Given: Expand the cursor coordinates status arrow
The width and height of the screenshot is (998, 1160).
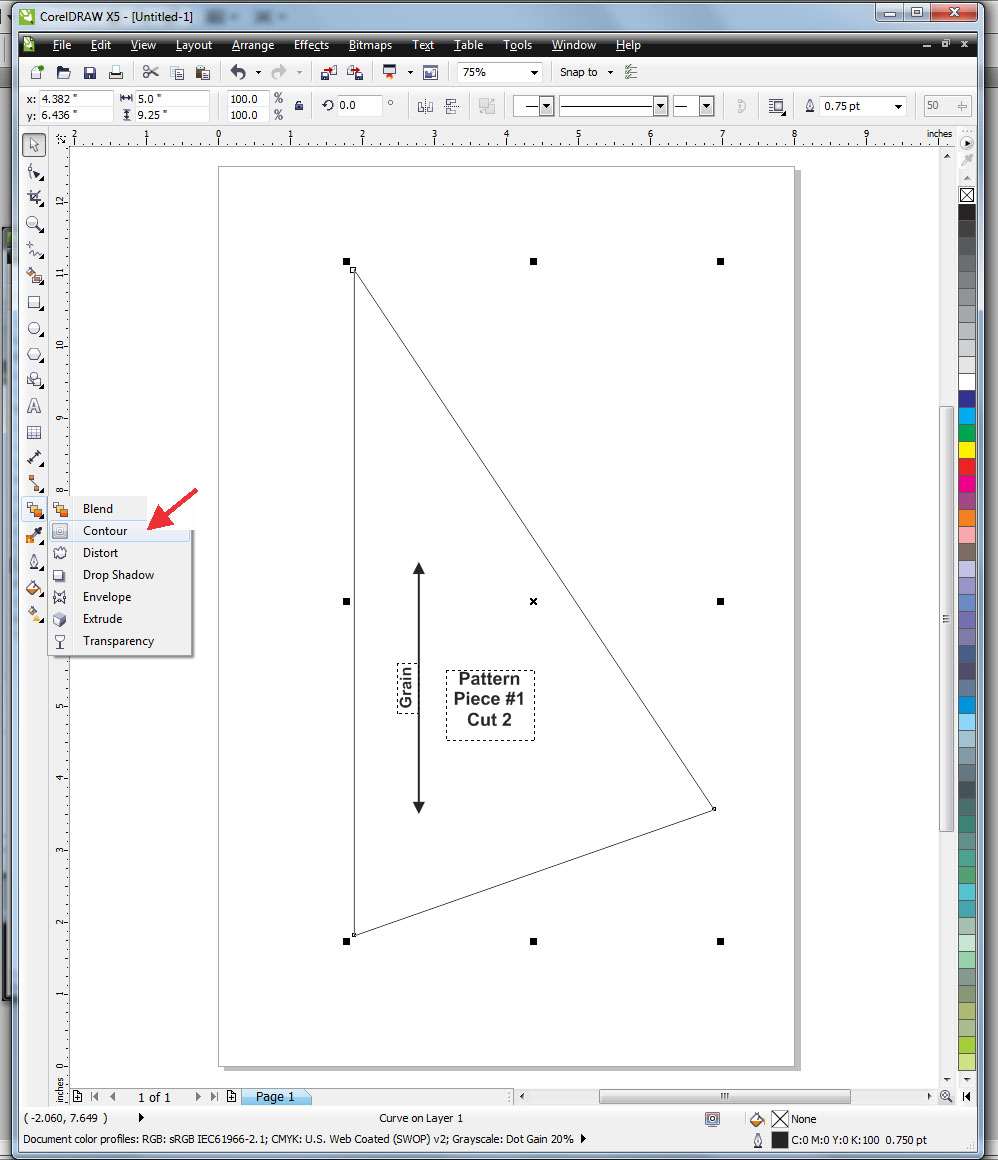Looking at the screenshot, I should 141,1118.
